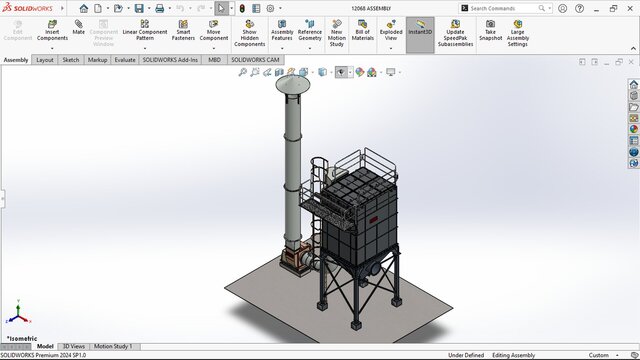Click Exploded View
This screenshot has height=360, width=640.
tap(391, 30)
